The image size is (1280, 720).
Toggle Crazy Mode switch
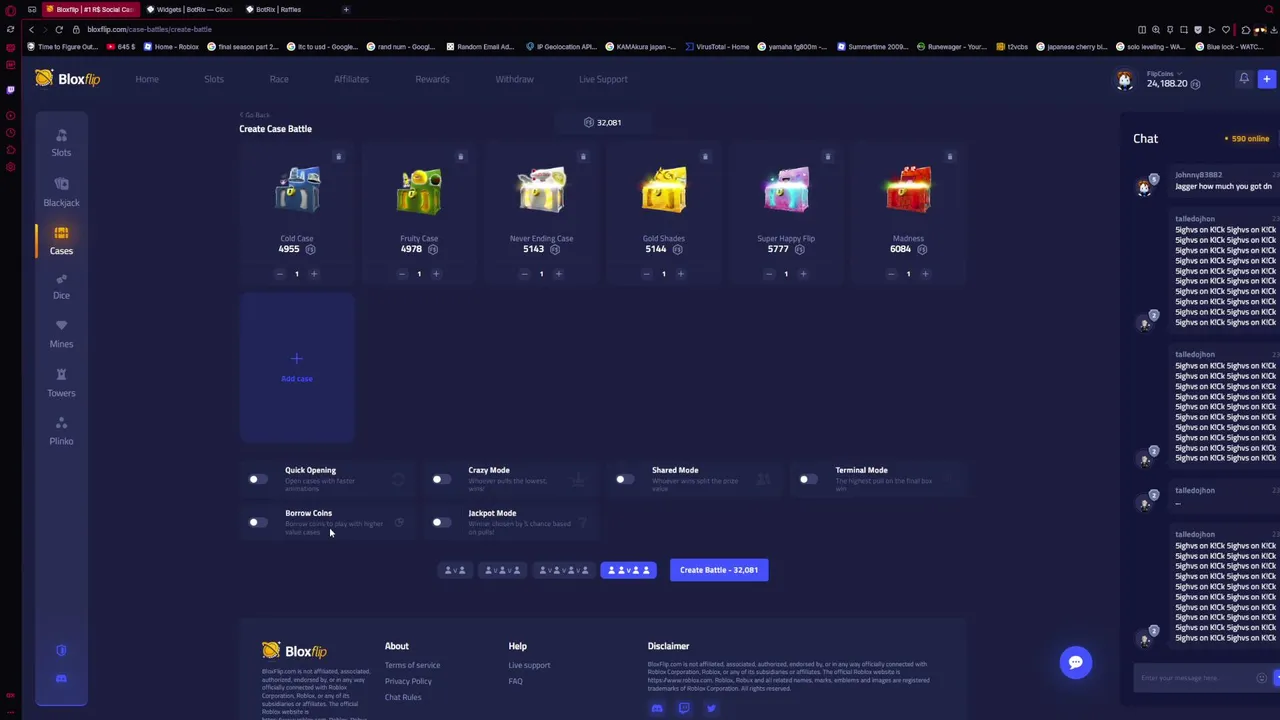tap(441, 479)
